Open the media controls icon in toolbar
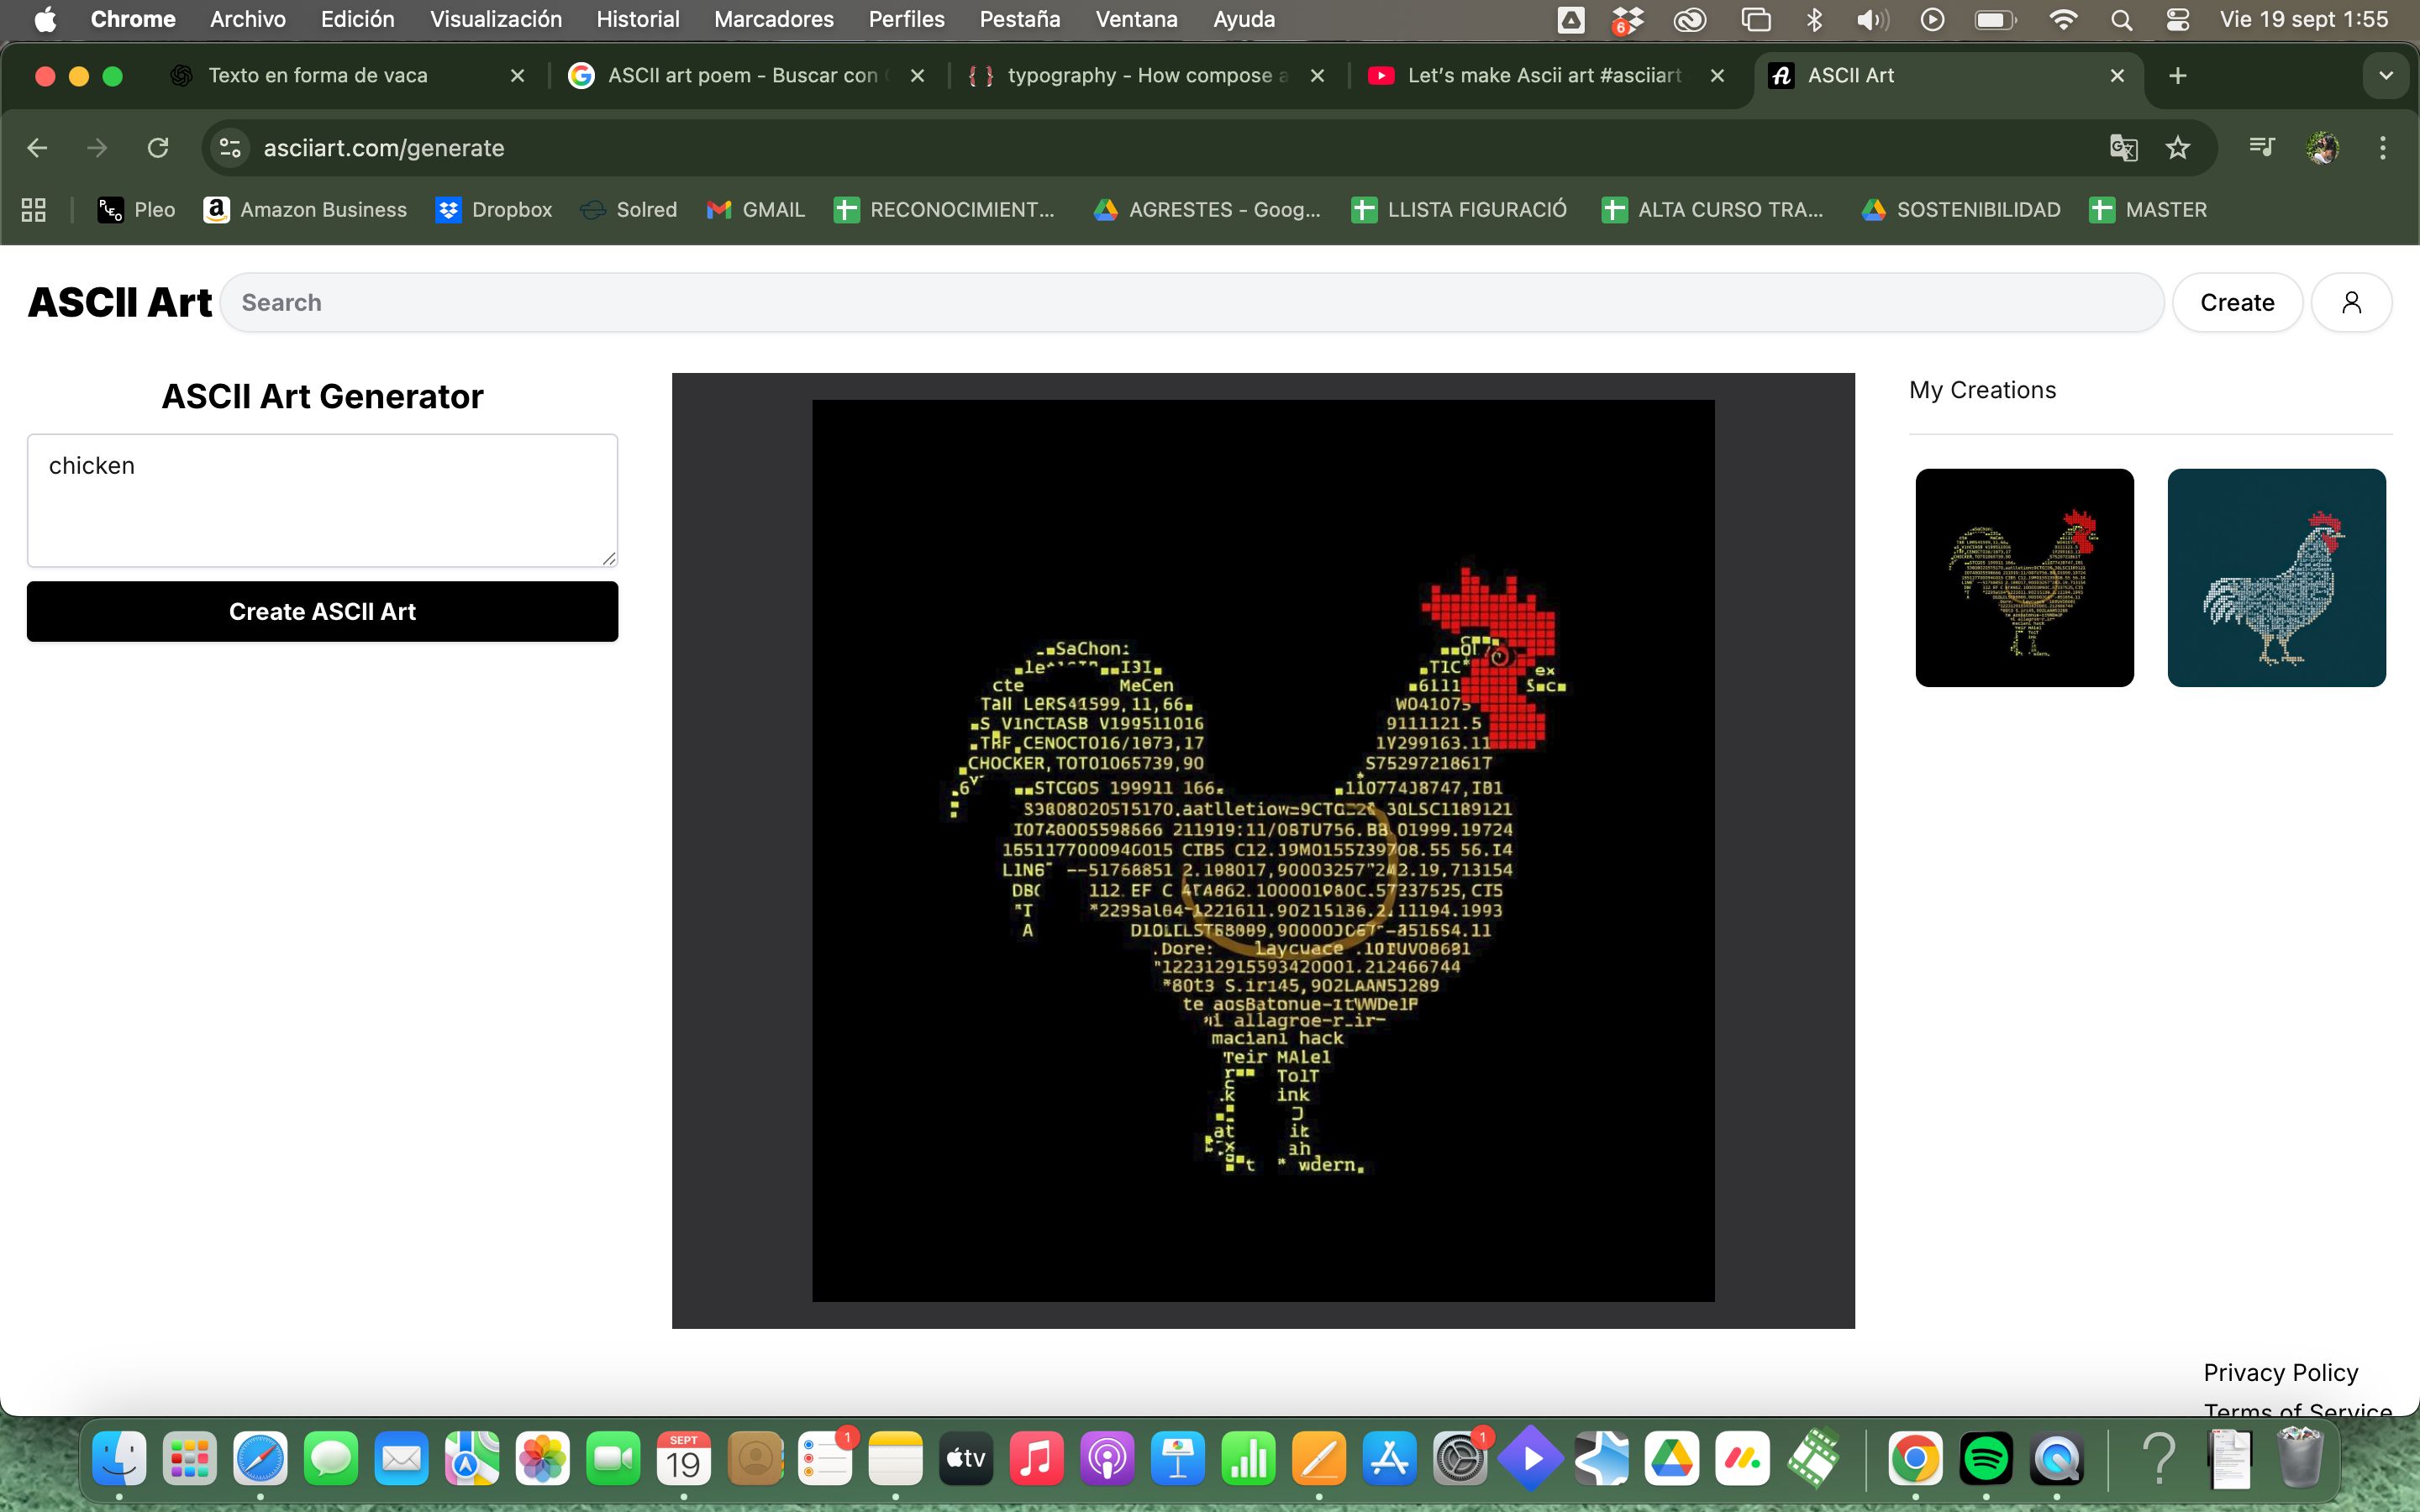2420x1512 pixels. tap(2261, 148)
